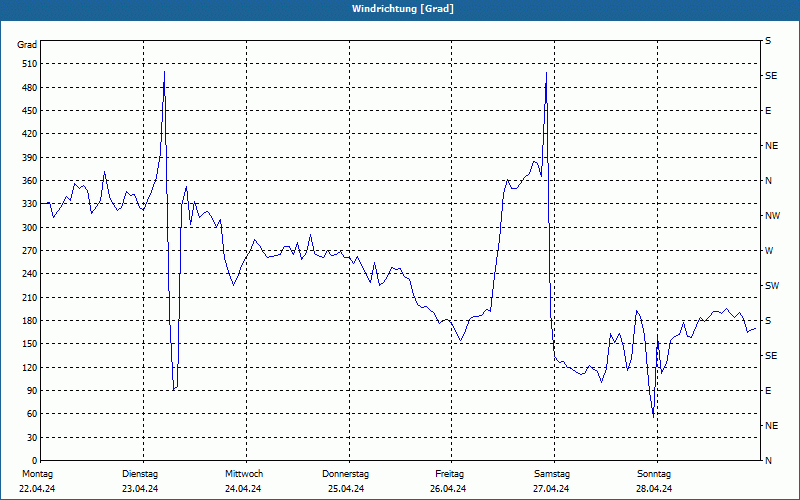Screen dimensions: 800x500
Task: Select the 'W' compass label
Action: point(769,251)
